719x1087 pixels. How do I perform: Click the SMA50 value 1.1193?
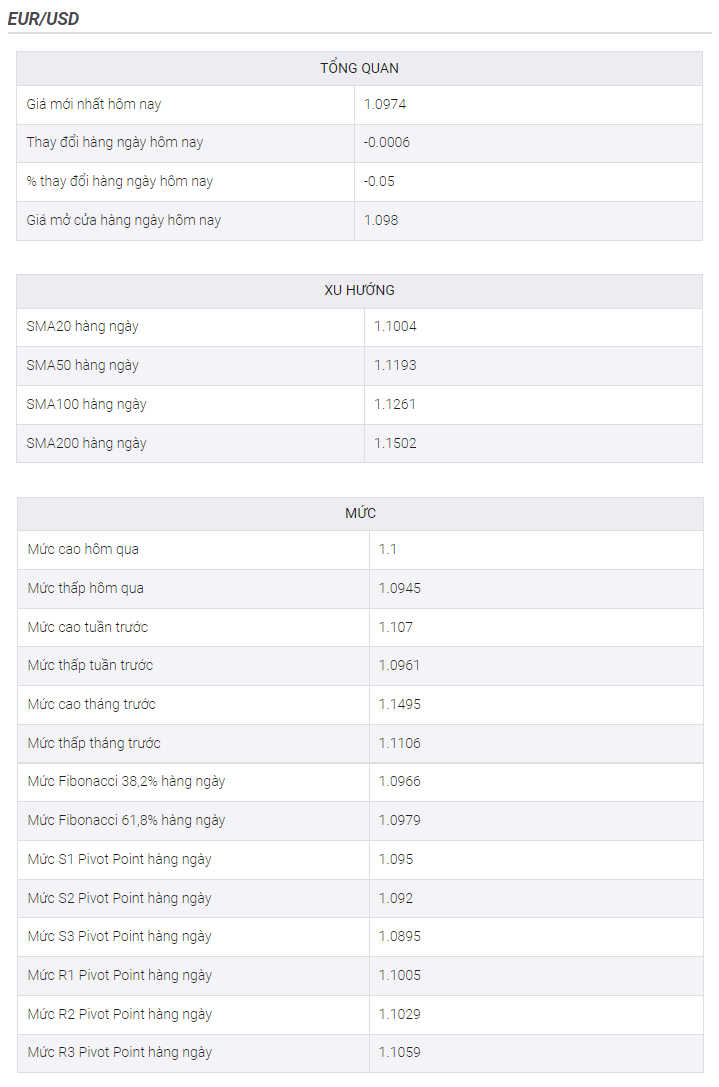coord(395,365)
